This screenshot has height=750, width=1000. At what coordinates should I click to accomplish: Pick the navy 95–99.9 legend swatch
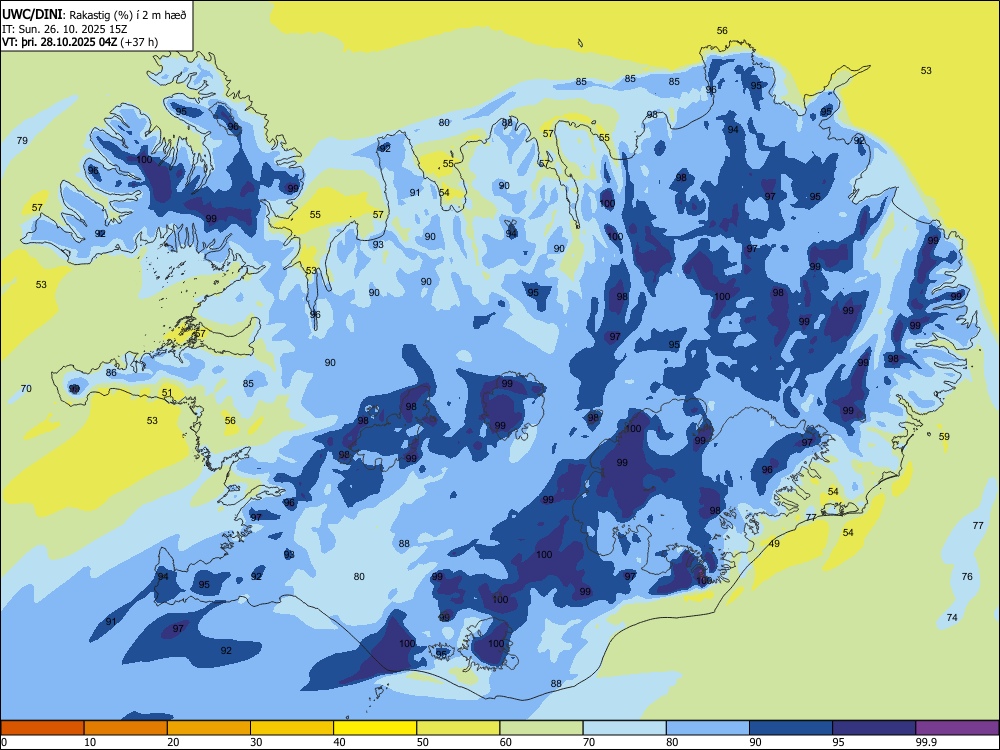coord(874,728)
